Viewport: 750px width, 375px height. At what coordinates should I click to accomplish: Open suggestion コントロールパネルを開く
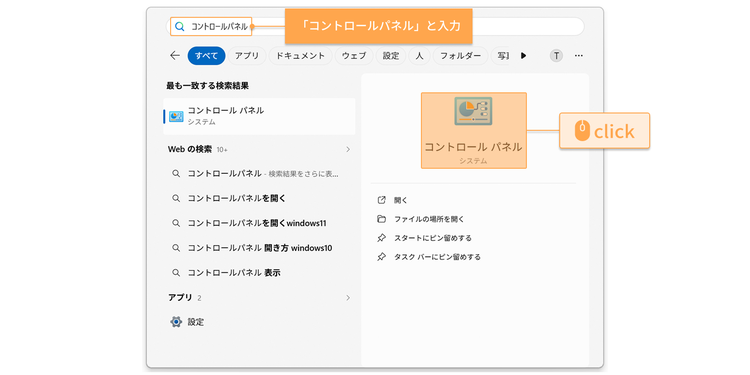click(236, 198)
